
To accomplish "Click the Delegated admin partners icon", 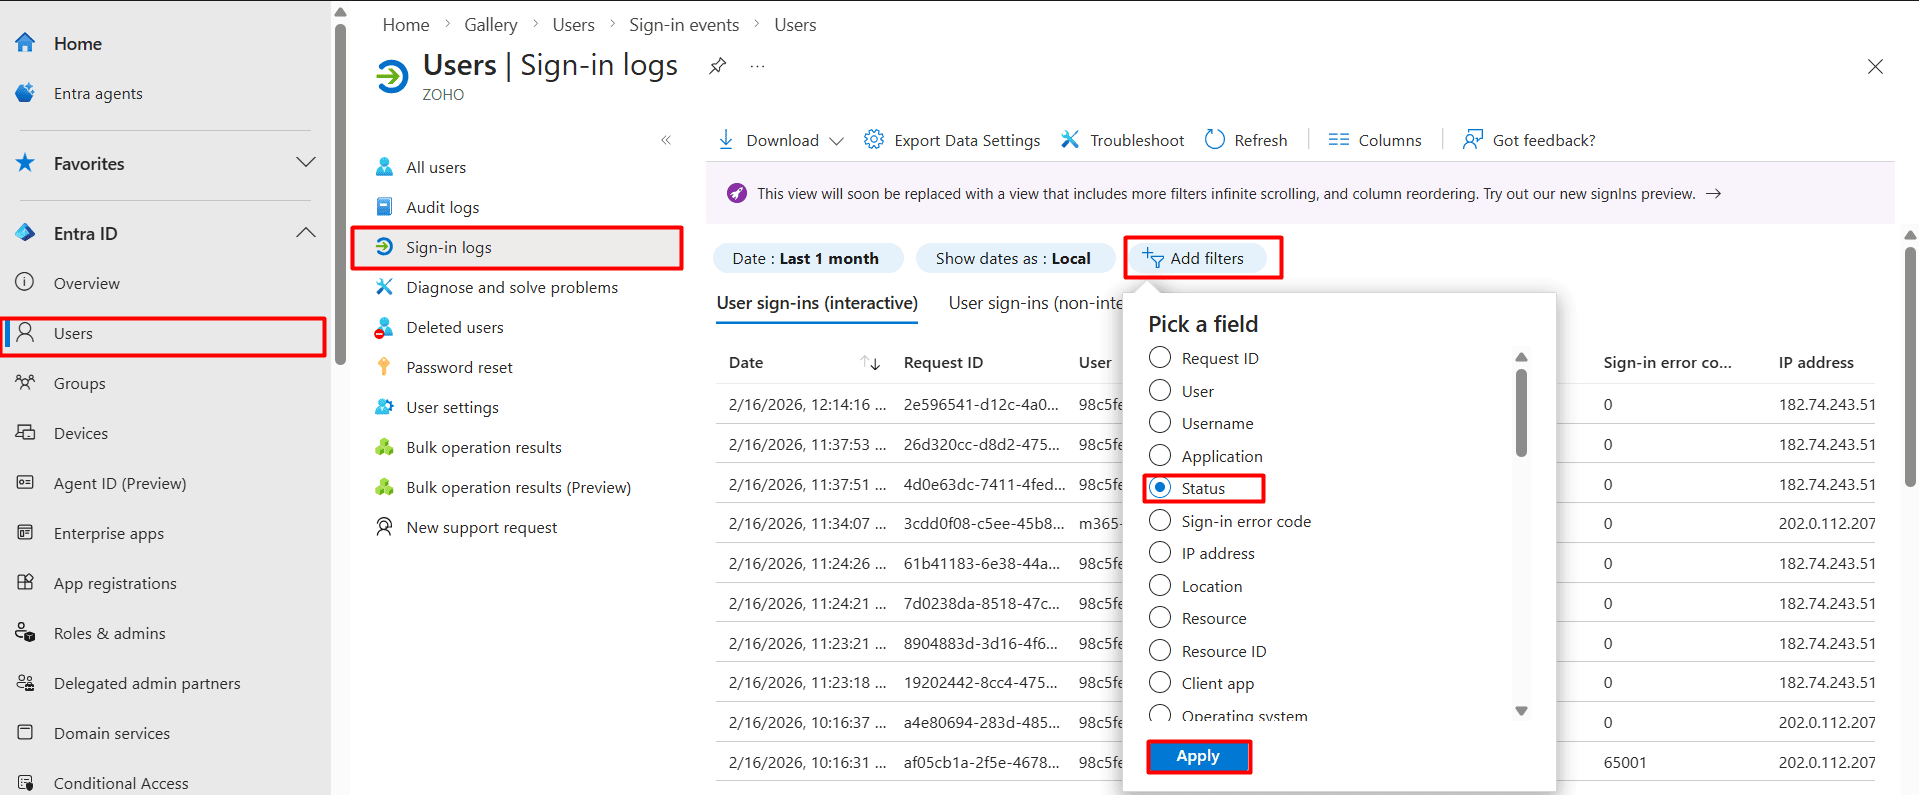I will tap(25, 682).
